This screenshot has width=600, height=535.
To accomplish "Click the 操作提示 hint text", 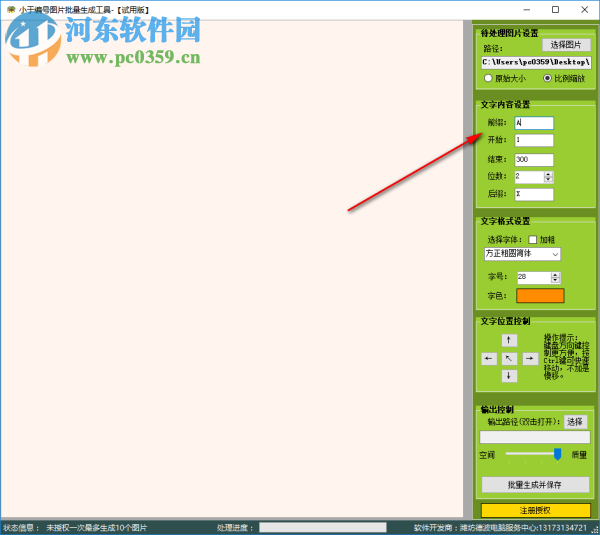I will click(x=566, y=357).
